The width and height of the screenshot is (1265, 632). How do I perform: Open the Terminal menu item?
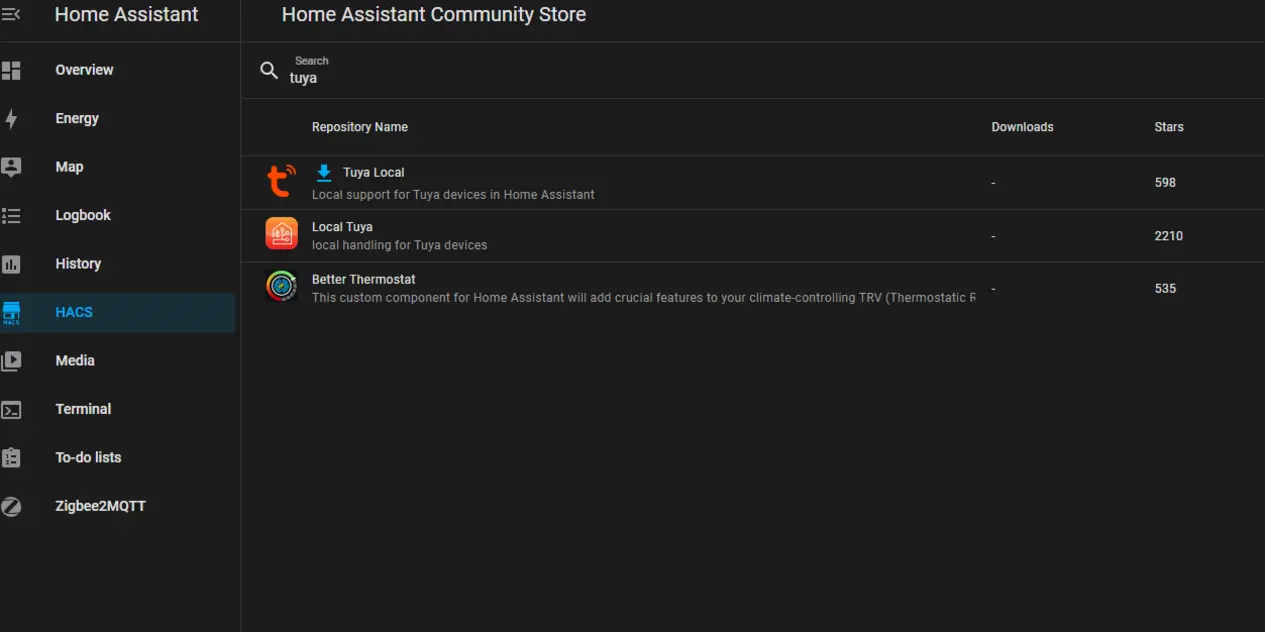coord(118,410)
